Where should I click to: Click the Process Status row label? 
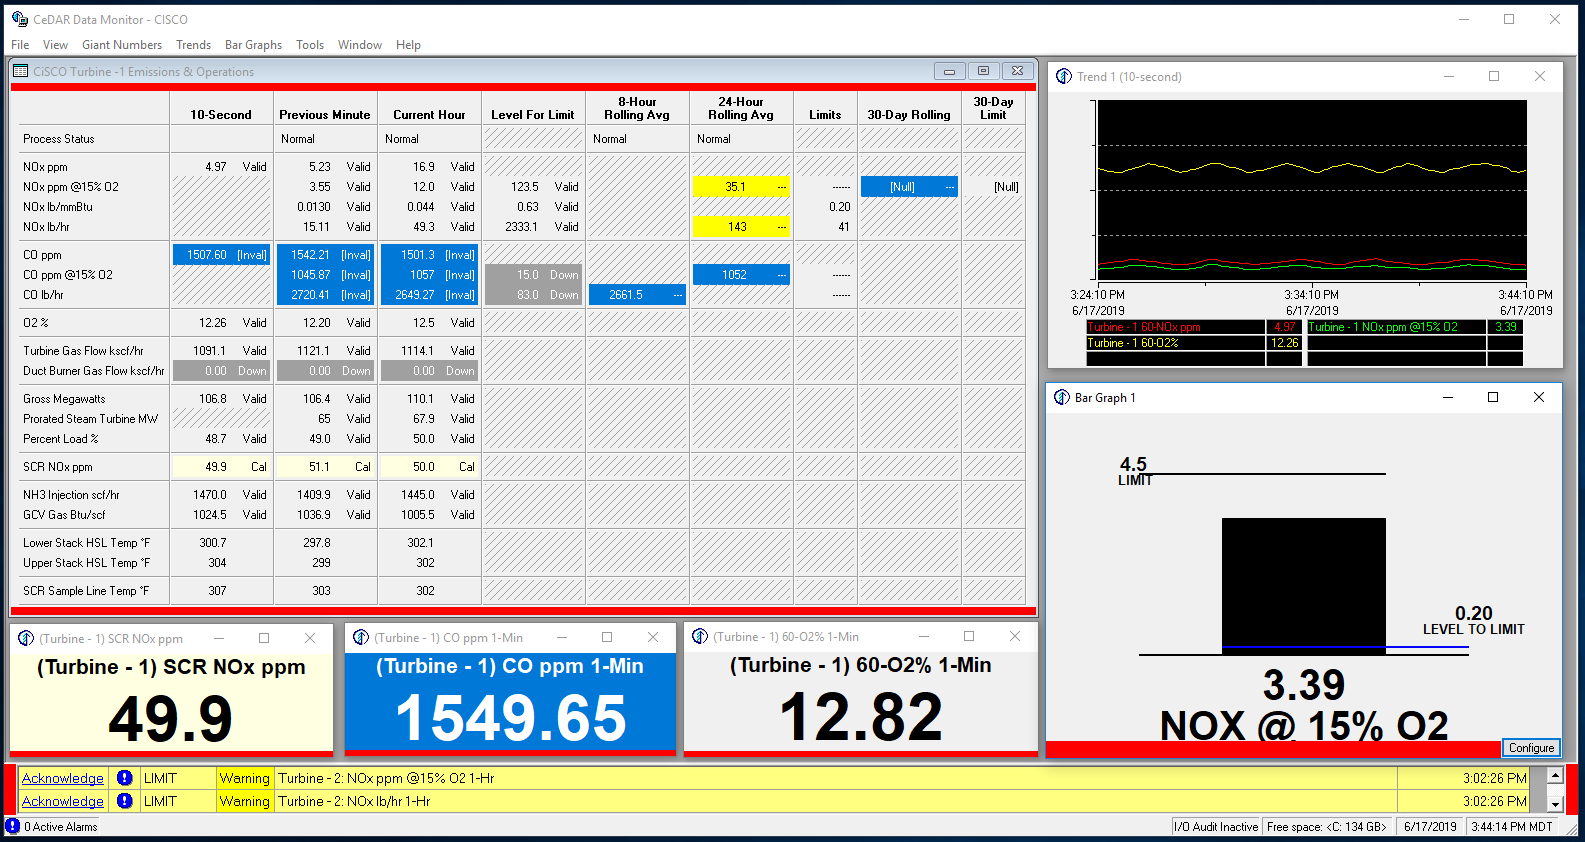(x=59, y=139)
